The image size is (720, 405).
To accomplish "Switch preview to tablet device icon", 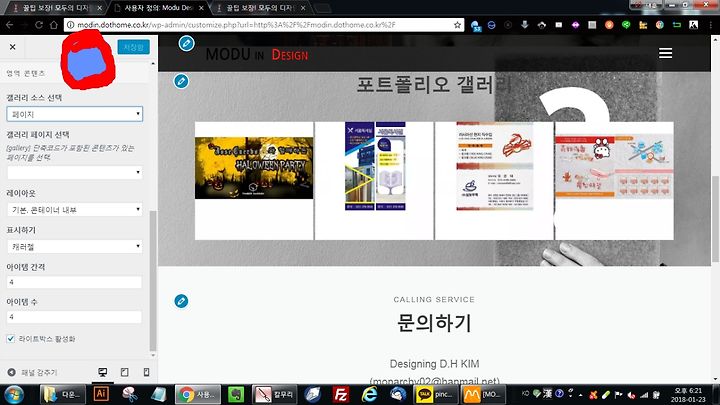I will (124, 372).
